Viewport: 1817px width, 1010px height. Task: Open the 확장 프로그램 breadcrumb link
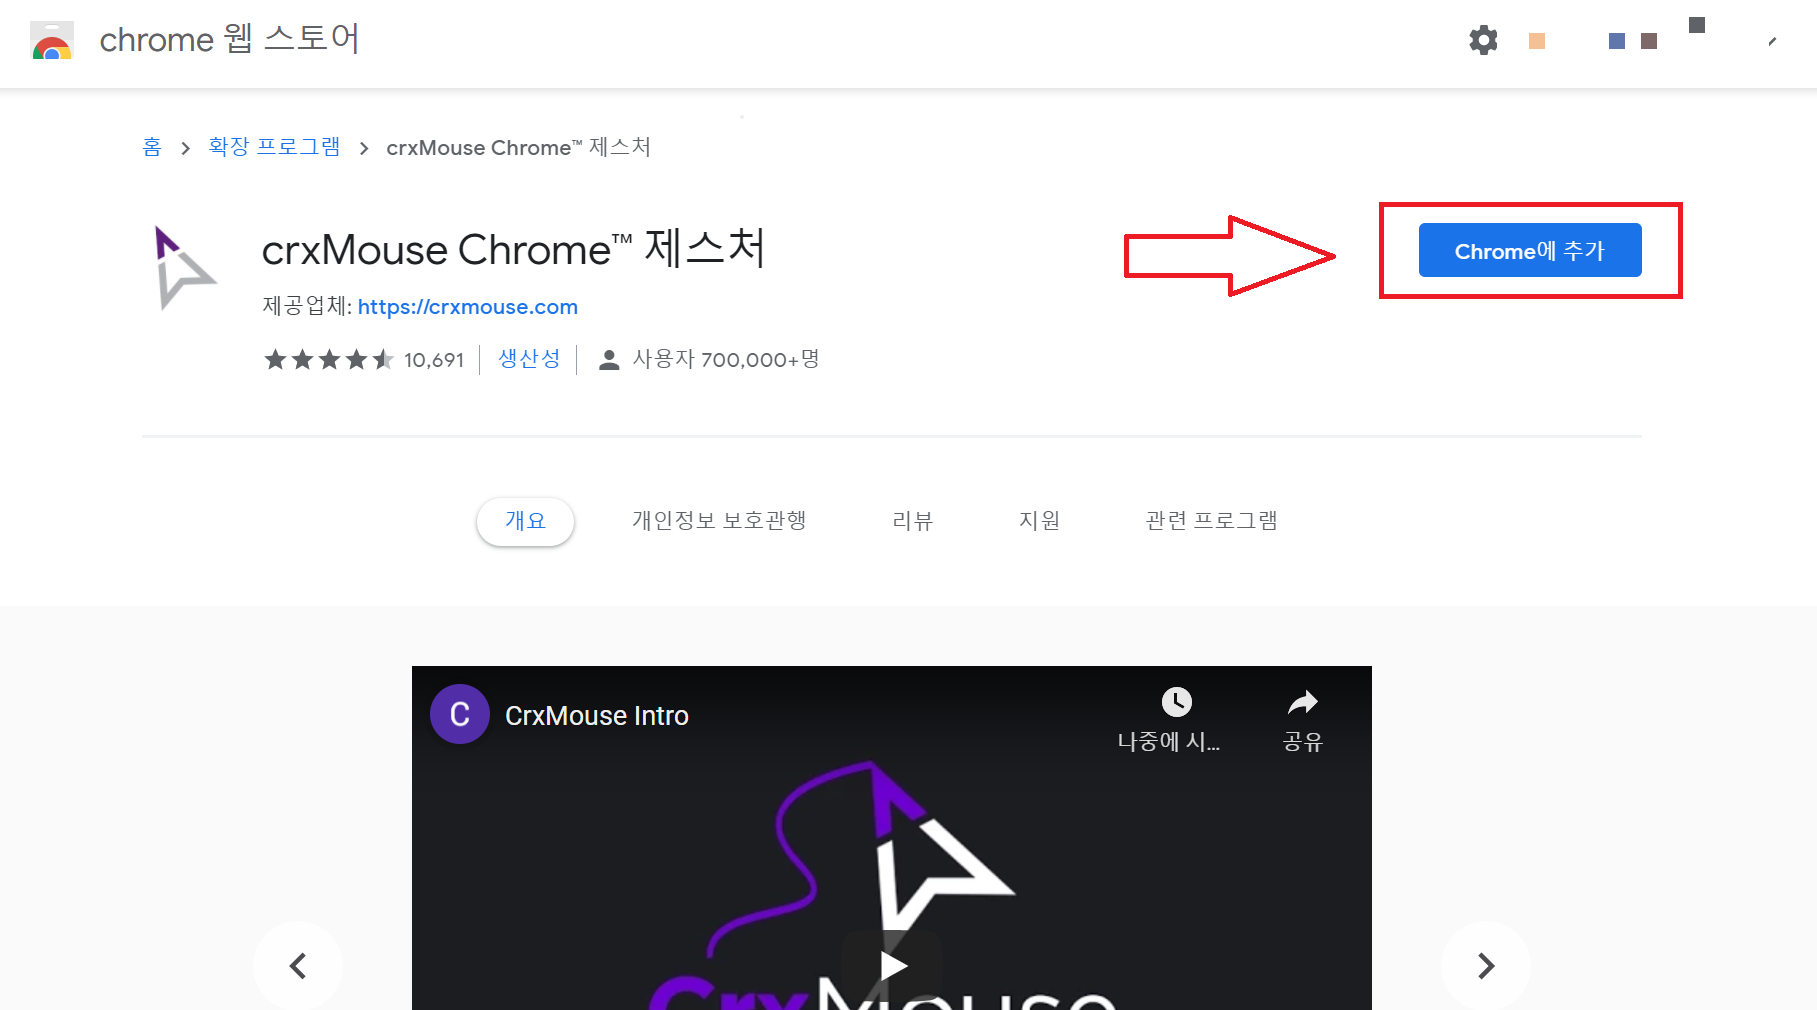coord(274,147)
